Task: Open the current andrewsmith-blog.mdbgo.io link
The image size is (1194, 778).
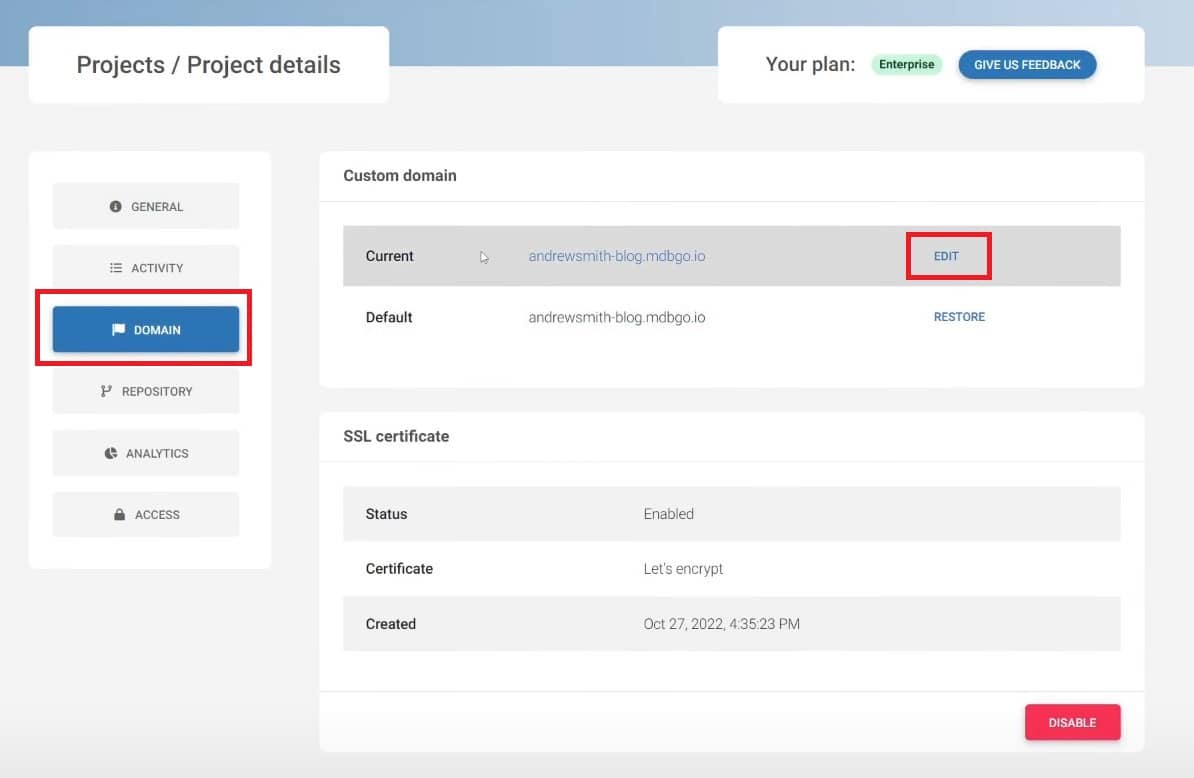Action: pyautogui.click(x=616, y=256)
